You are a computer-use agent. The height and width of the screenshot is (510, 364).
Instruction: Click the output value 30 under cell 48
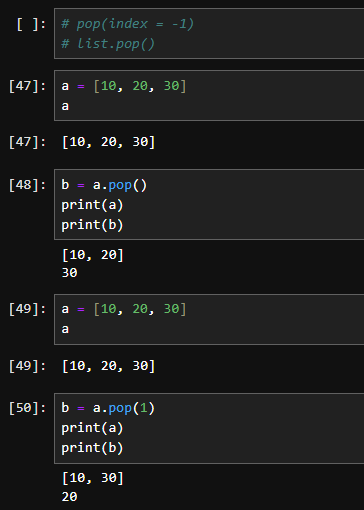[x=69, y=273]
